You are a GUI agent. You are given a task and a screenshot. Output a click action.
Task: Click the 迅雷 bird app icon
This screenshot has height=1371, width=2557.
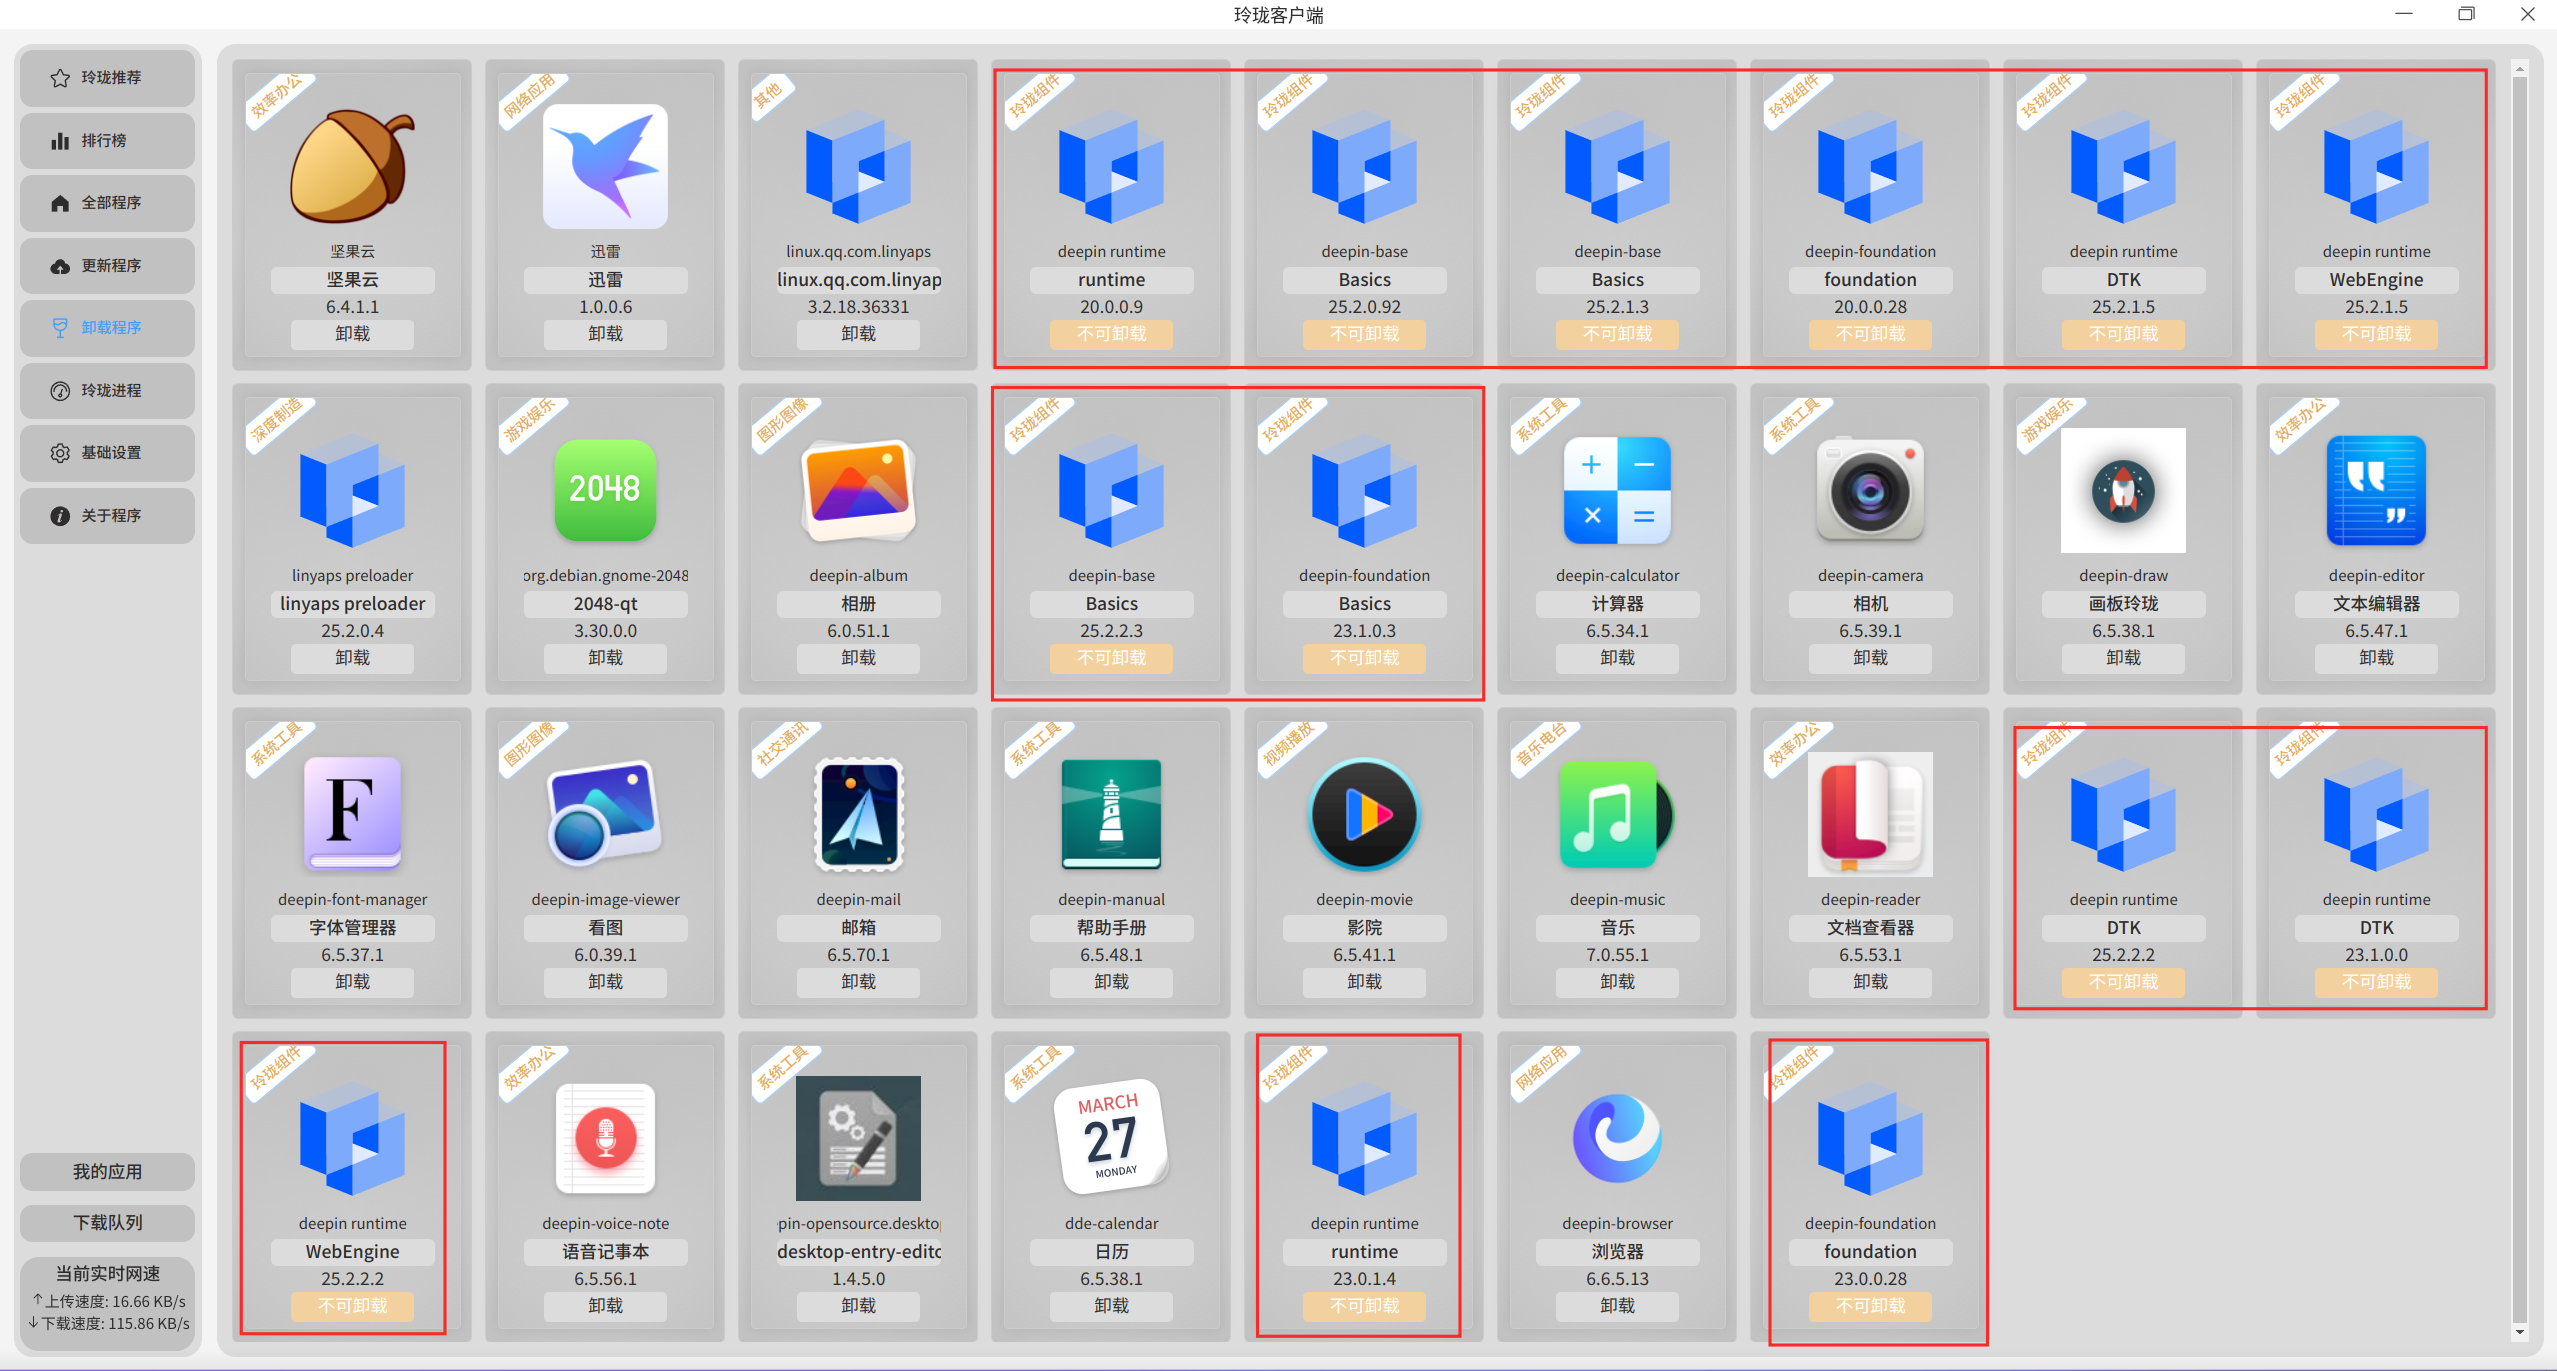(x=605, y=166)
